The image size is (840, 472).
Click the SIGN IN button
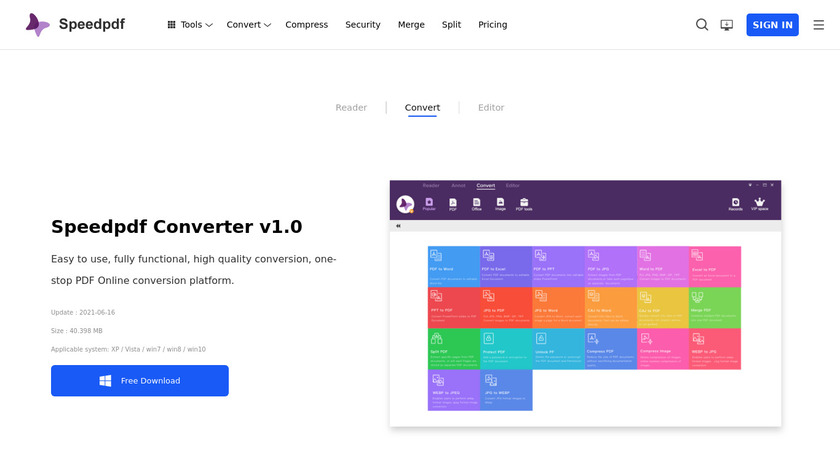click(x=772, y=25)
